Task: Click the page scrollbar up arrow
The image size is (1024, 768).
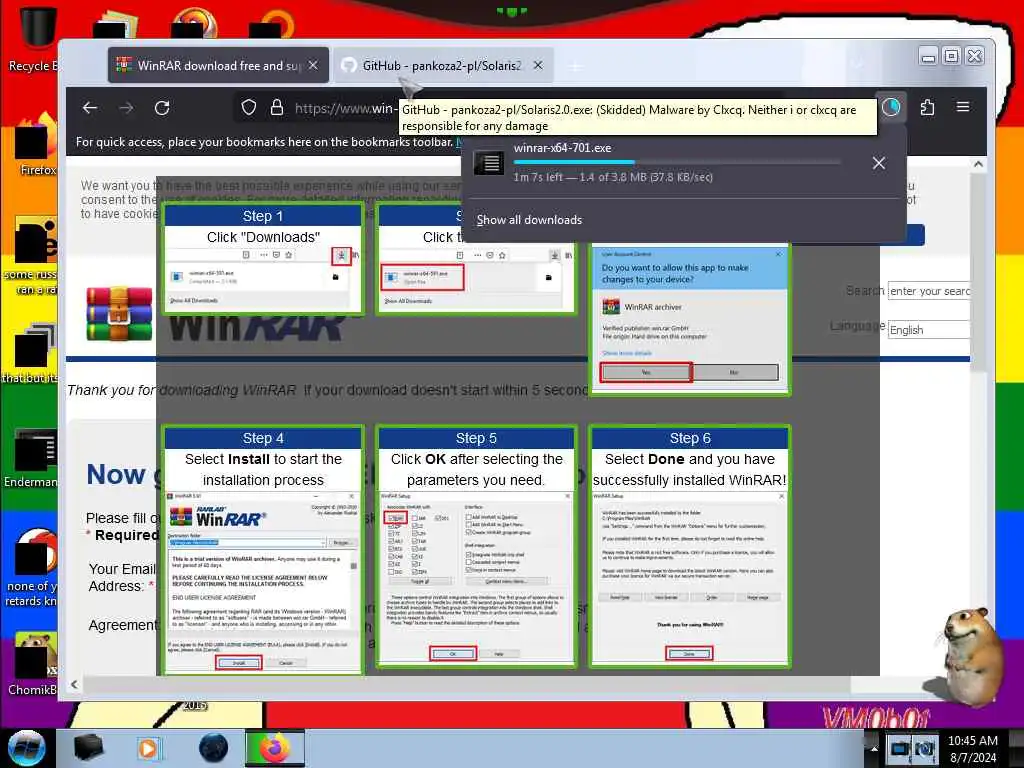Action: [978, 165]
